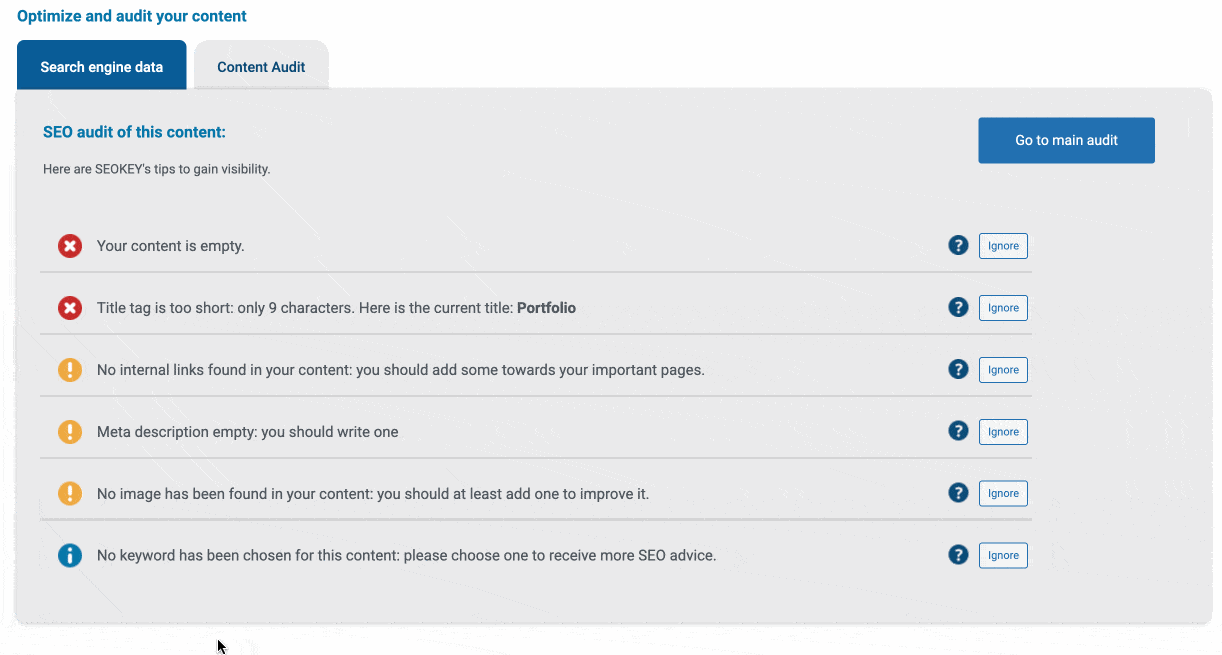The image size is (1222, 655).
Task: Ignore the no image found warning
Action: click(1003, 493)
